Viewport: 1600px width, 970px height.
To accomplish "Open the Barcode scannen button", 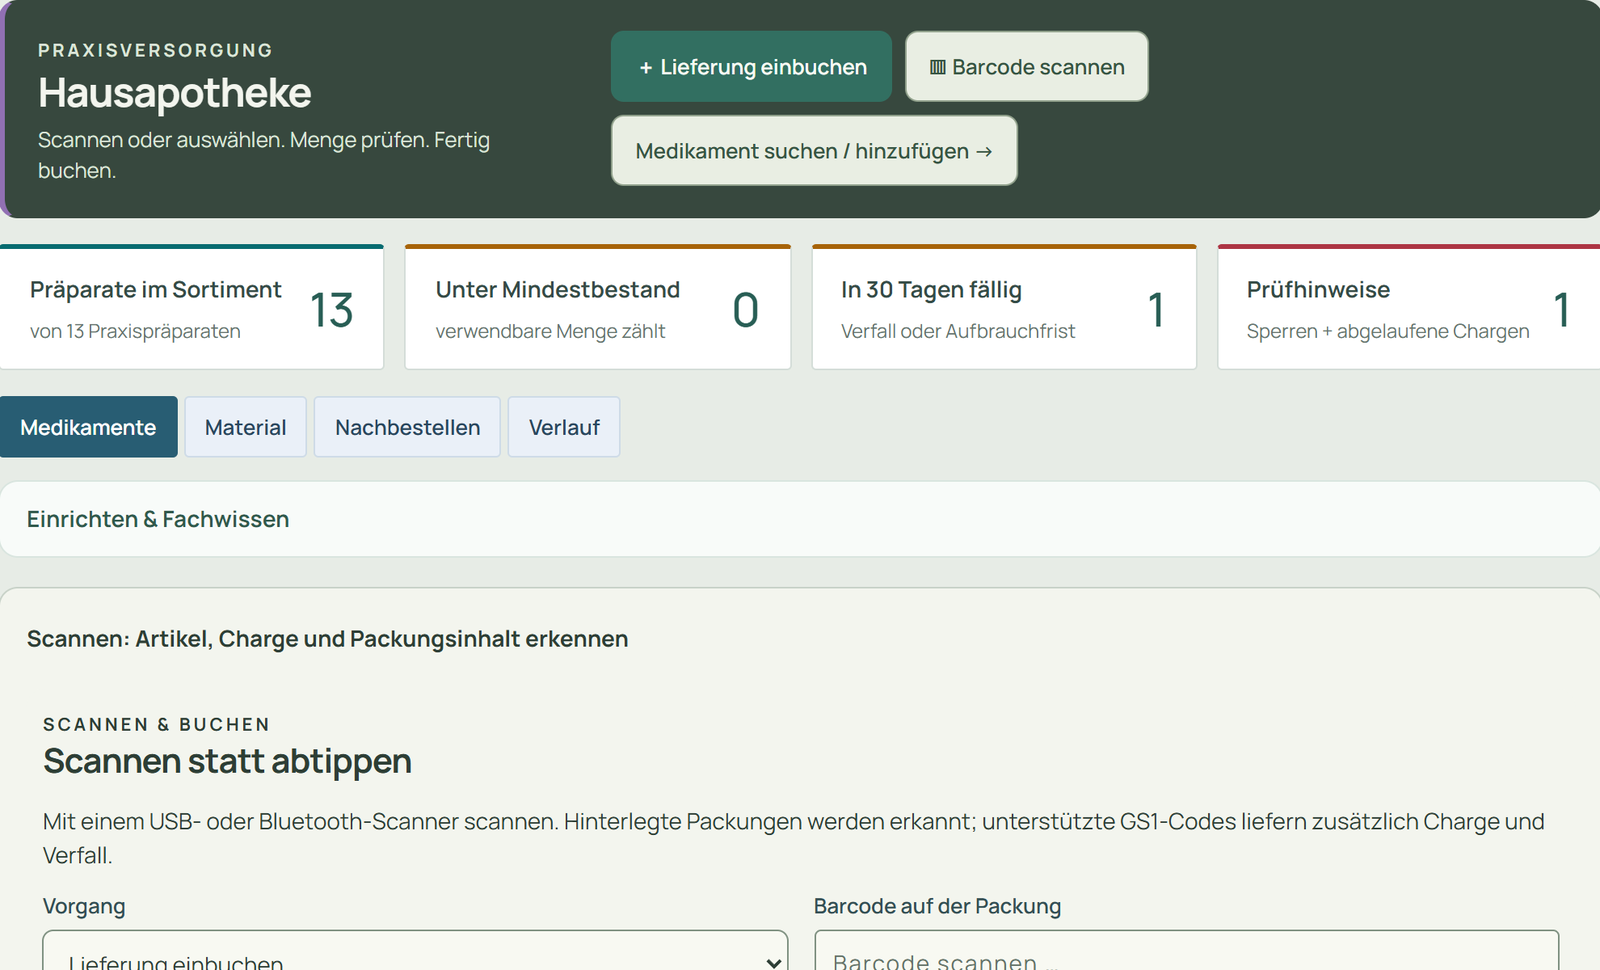I will [1026, 66].
